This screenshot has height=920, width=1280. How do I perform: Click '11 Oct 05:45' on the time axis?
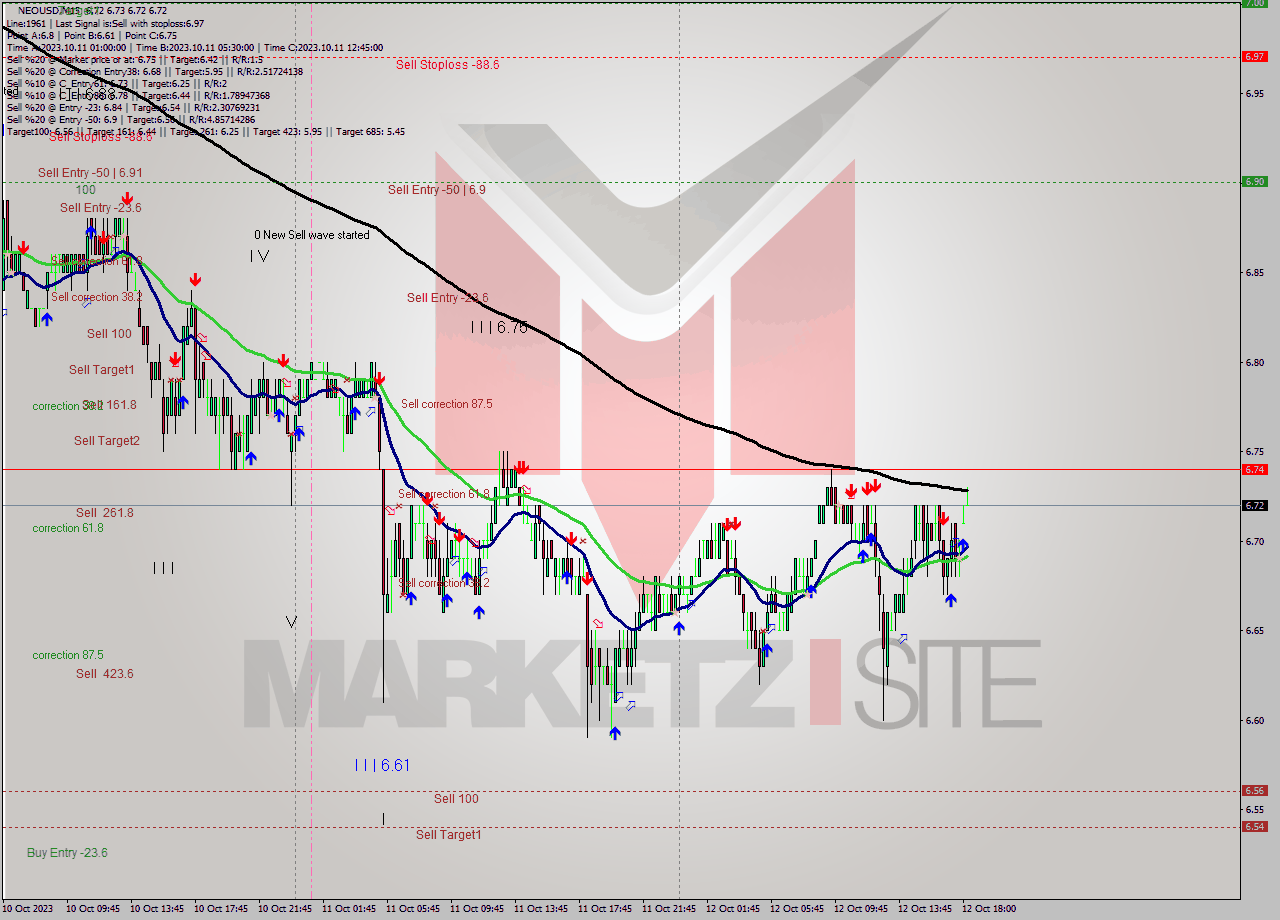pos(413,909)
